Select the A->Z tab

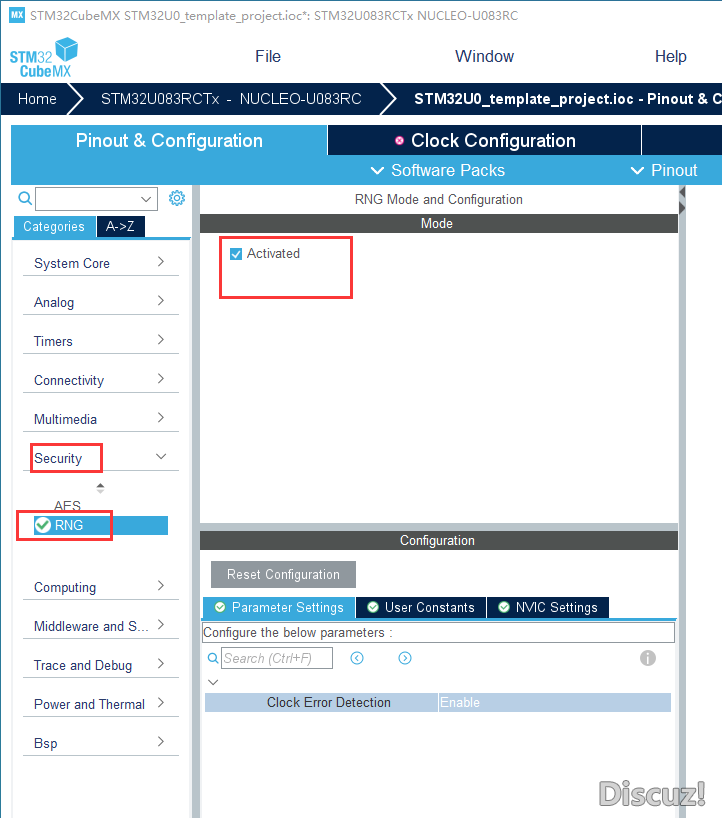pos(121,226)
